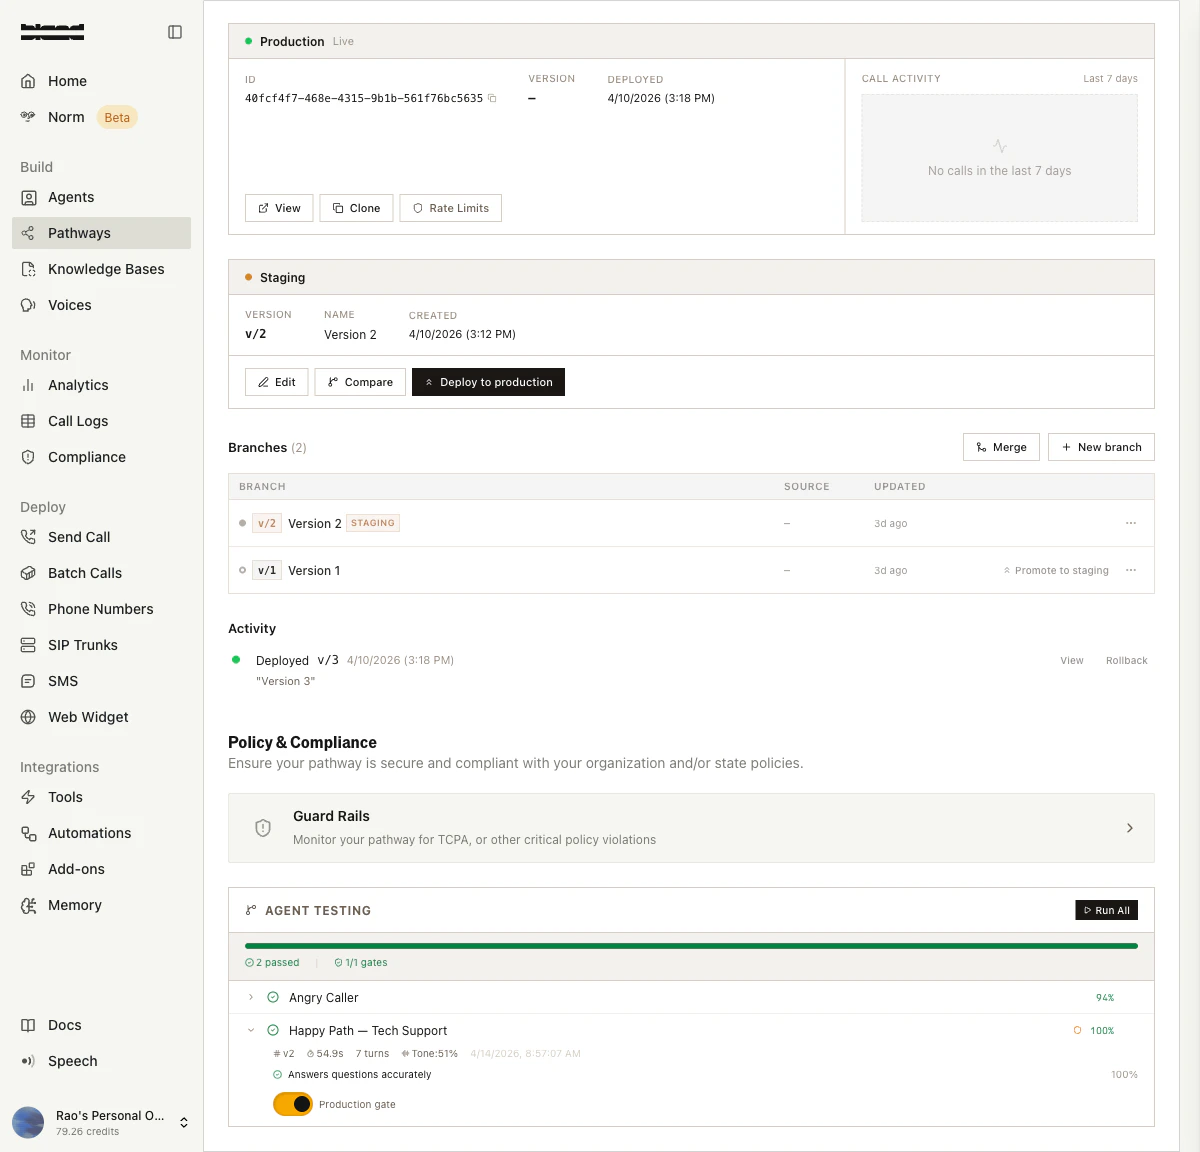Open Memory via its icon

(x=28, y=905)
